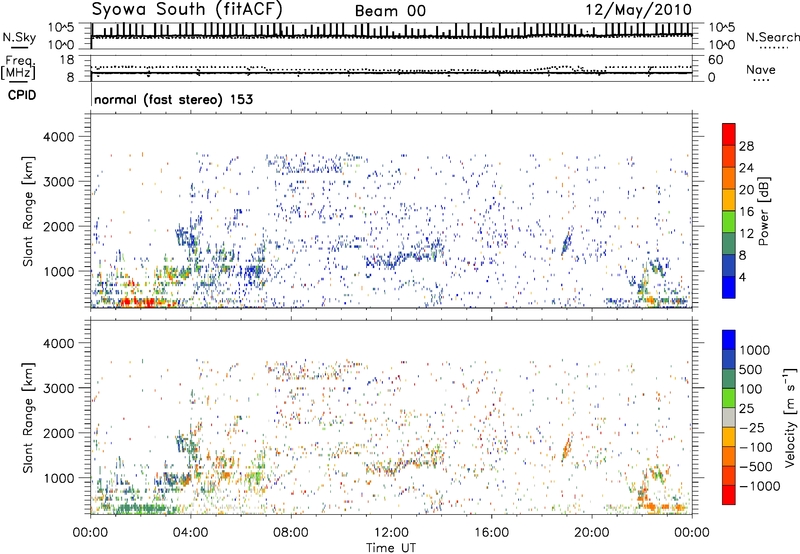The height and width of the screenshot is (554, 800).
Task: Click the '500' tick on the Velocity colorbar
Action: (x=753, y=369)
